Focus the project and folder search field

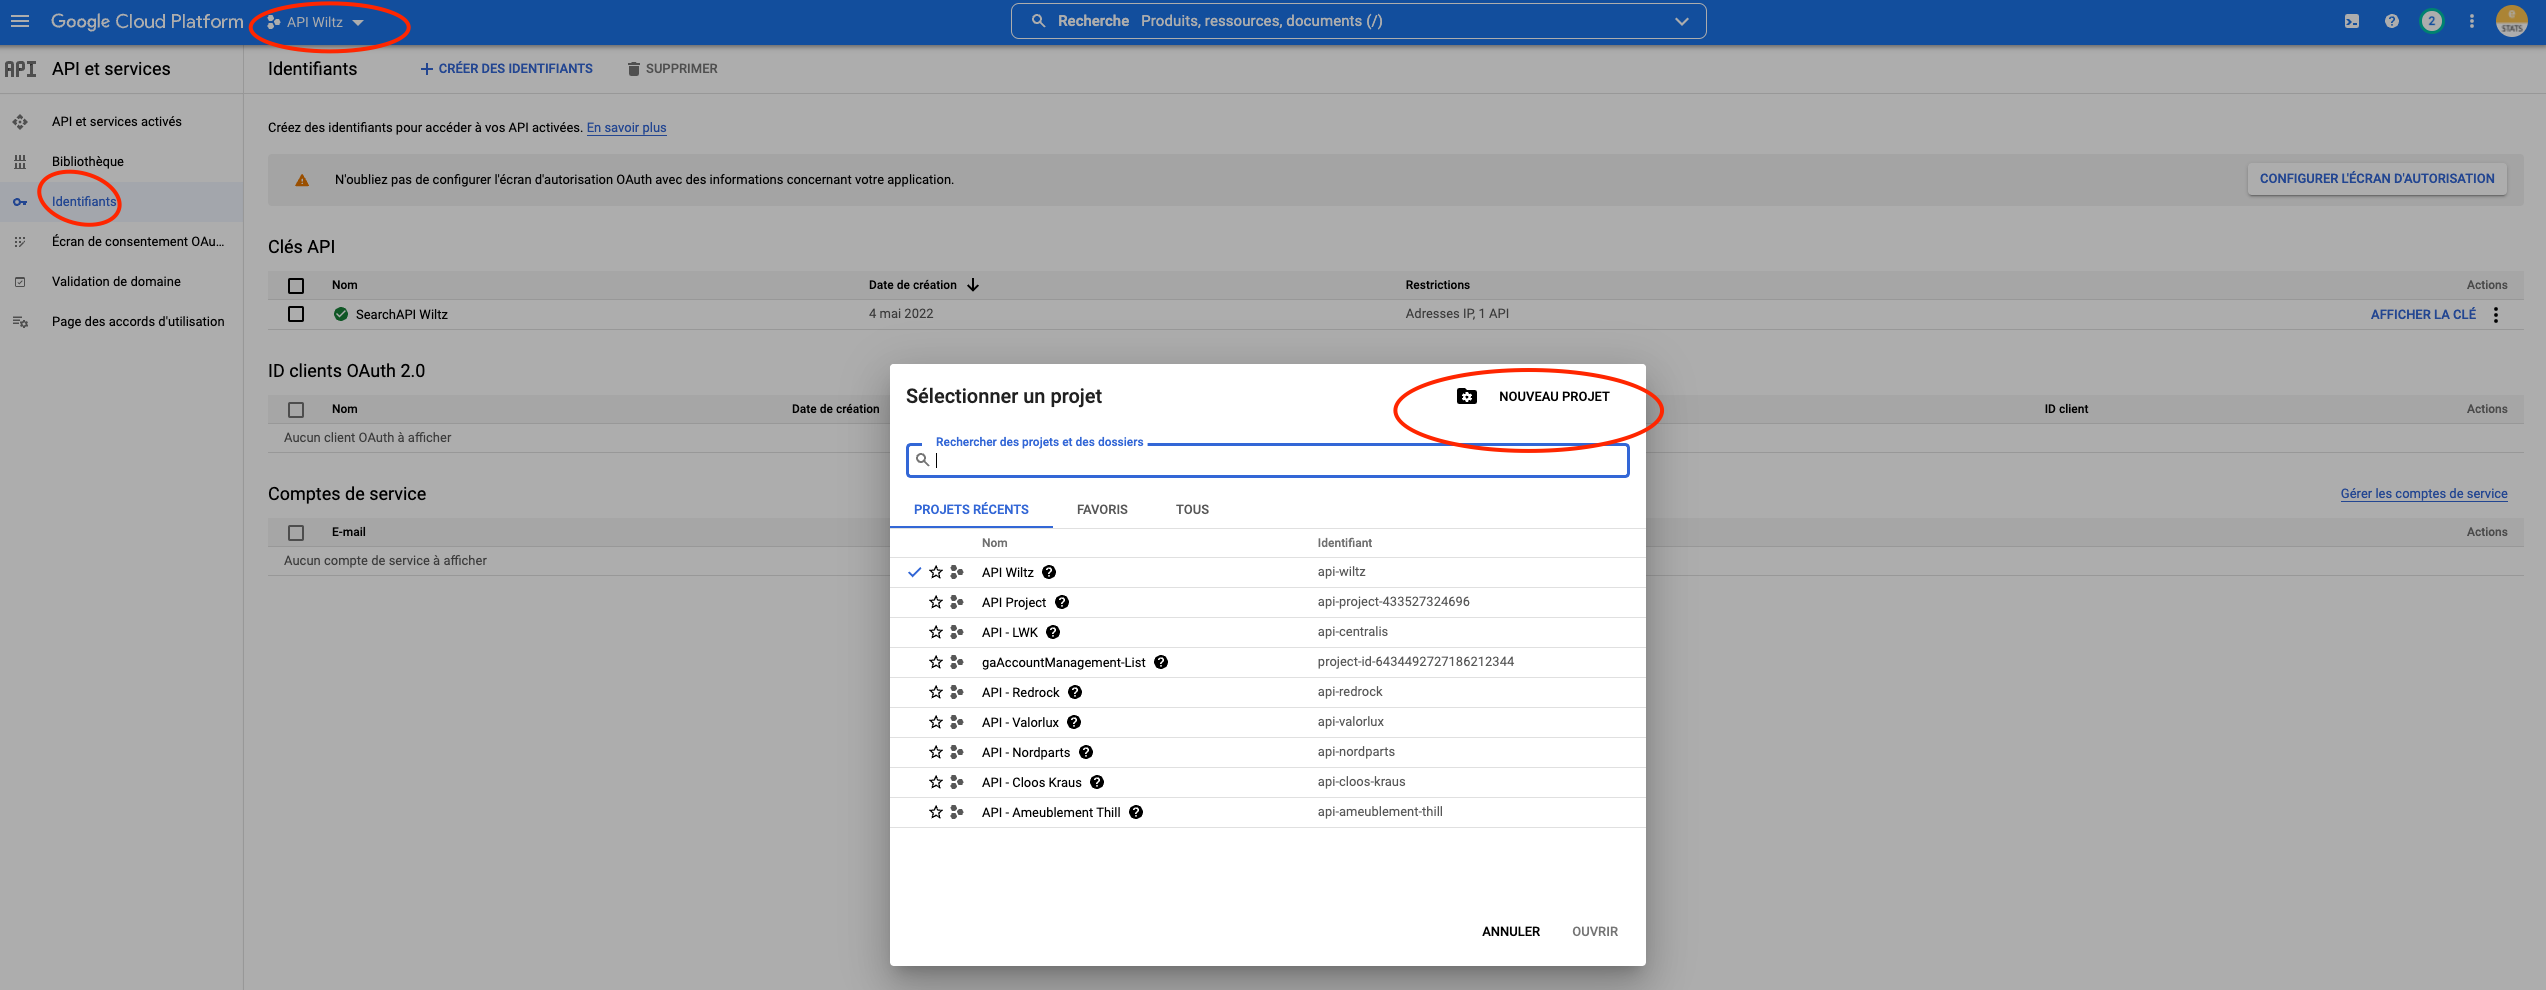(1268, 460)
